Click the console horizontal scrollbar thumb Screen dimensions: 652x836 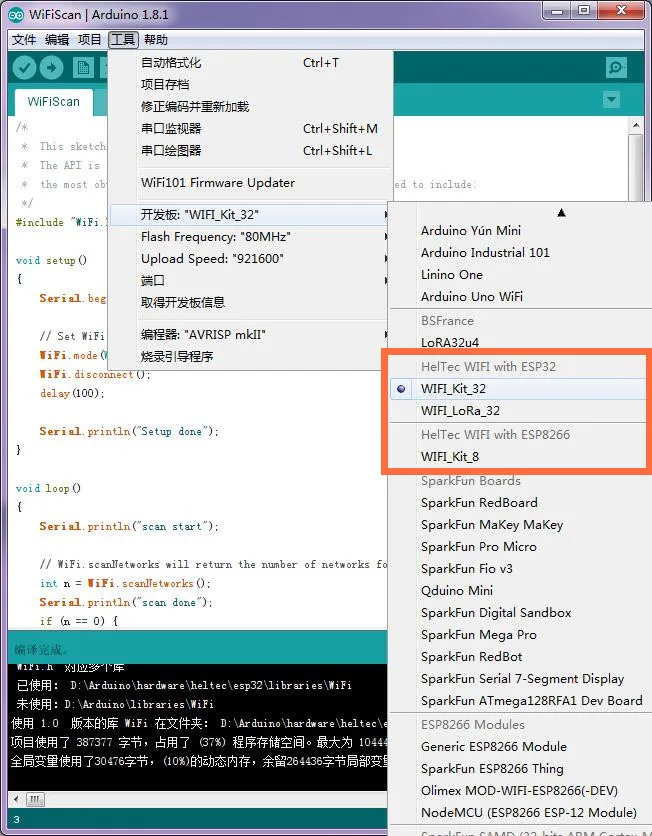point(35,799)
